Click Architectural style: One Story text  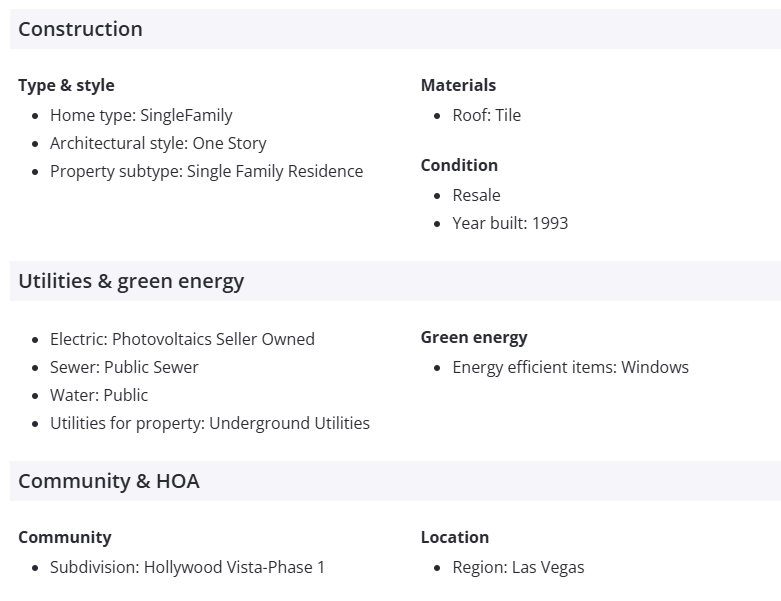(x=158, y=143)
